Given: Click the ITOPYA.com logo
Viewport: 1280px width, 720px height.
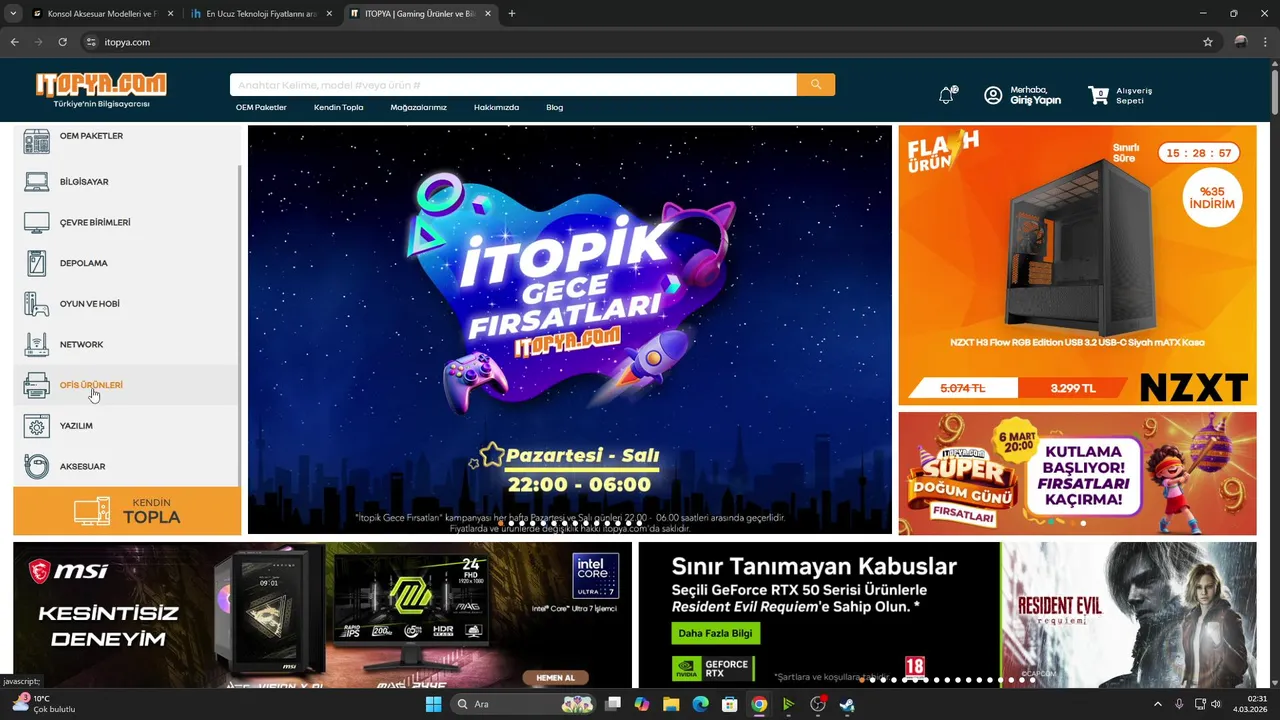Looking at the screenshot, I should click(101, 89).
